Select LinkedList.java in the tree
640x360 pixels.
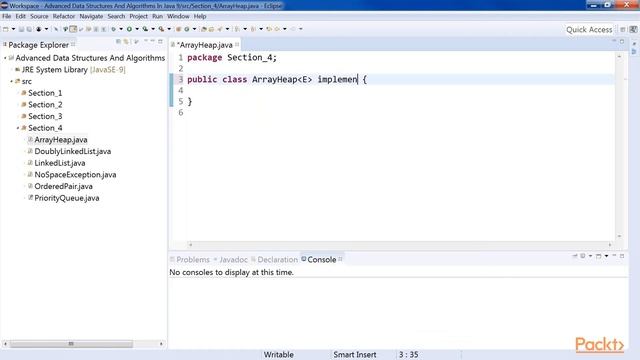click(60, 163)
